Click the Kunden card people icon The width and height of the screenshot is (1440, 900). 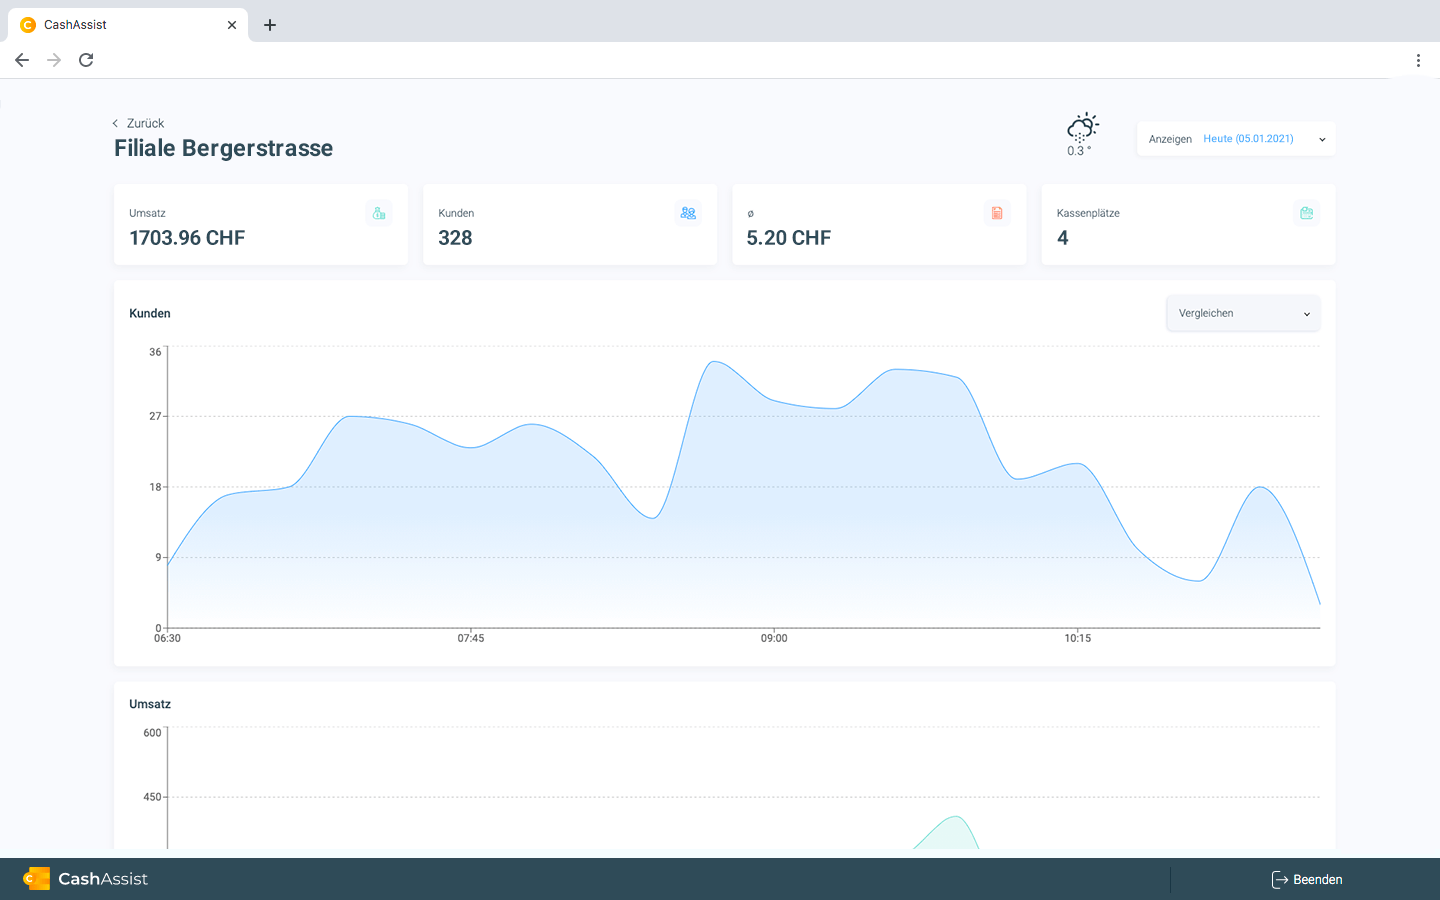click(688, 213)
